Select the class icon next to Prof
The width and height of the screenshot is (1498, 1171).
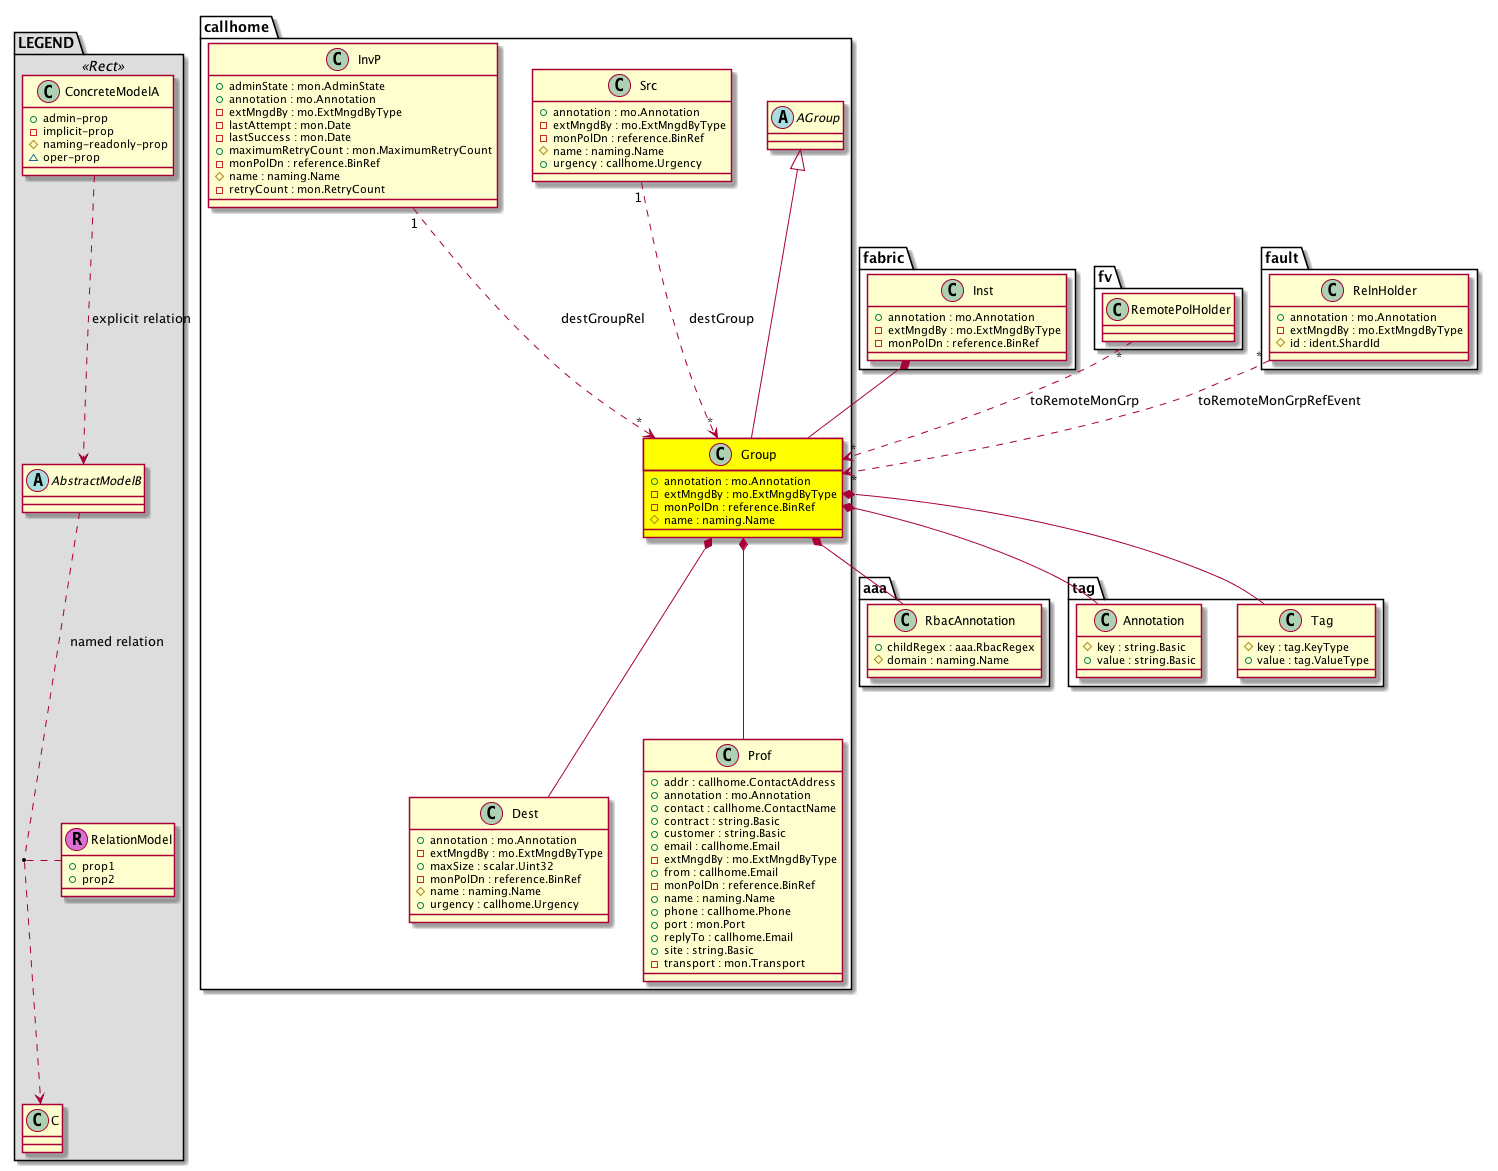pos(726,755)
